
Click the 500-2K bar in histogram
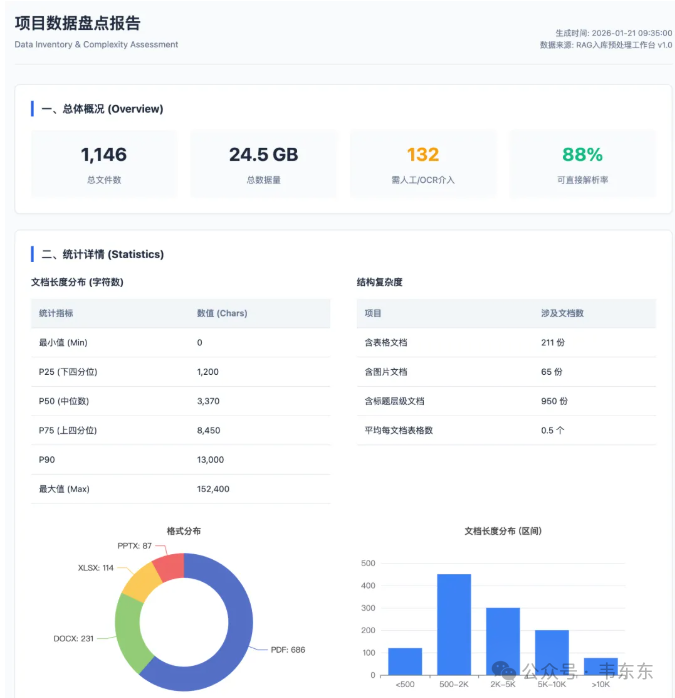click(454, 625)
